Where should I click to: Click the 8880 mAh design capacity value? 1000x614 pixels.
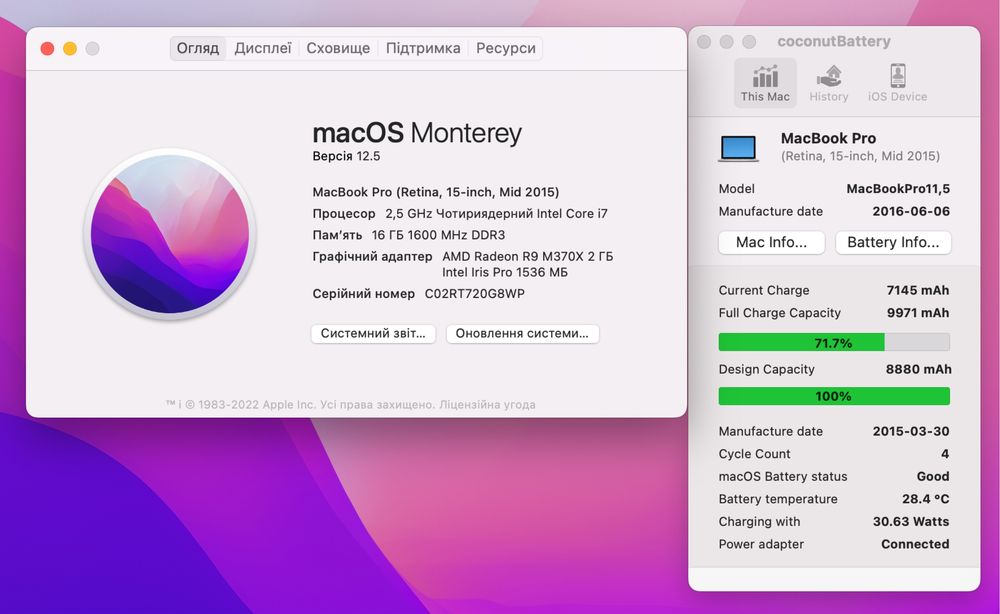[918, 369]
